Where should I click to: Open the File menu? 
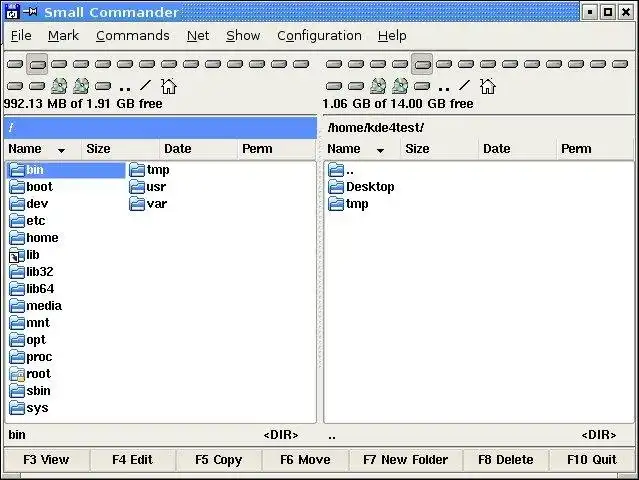21,36
